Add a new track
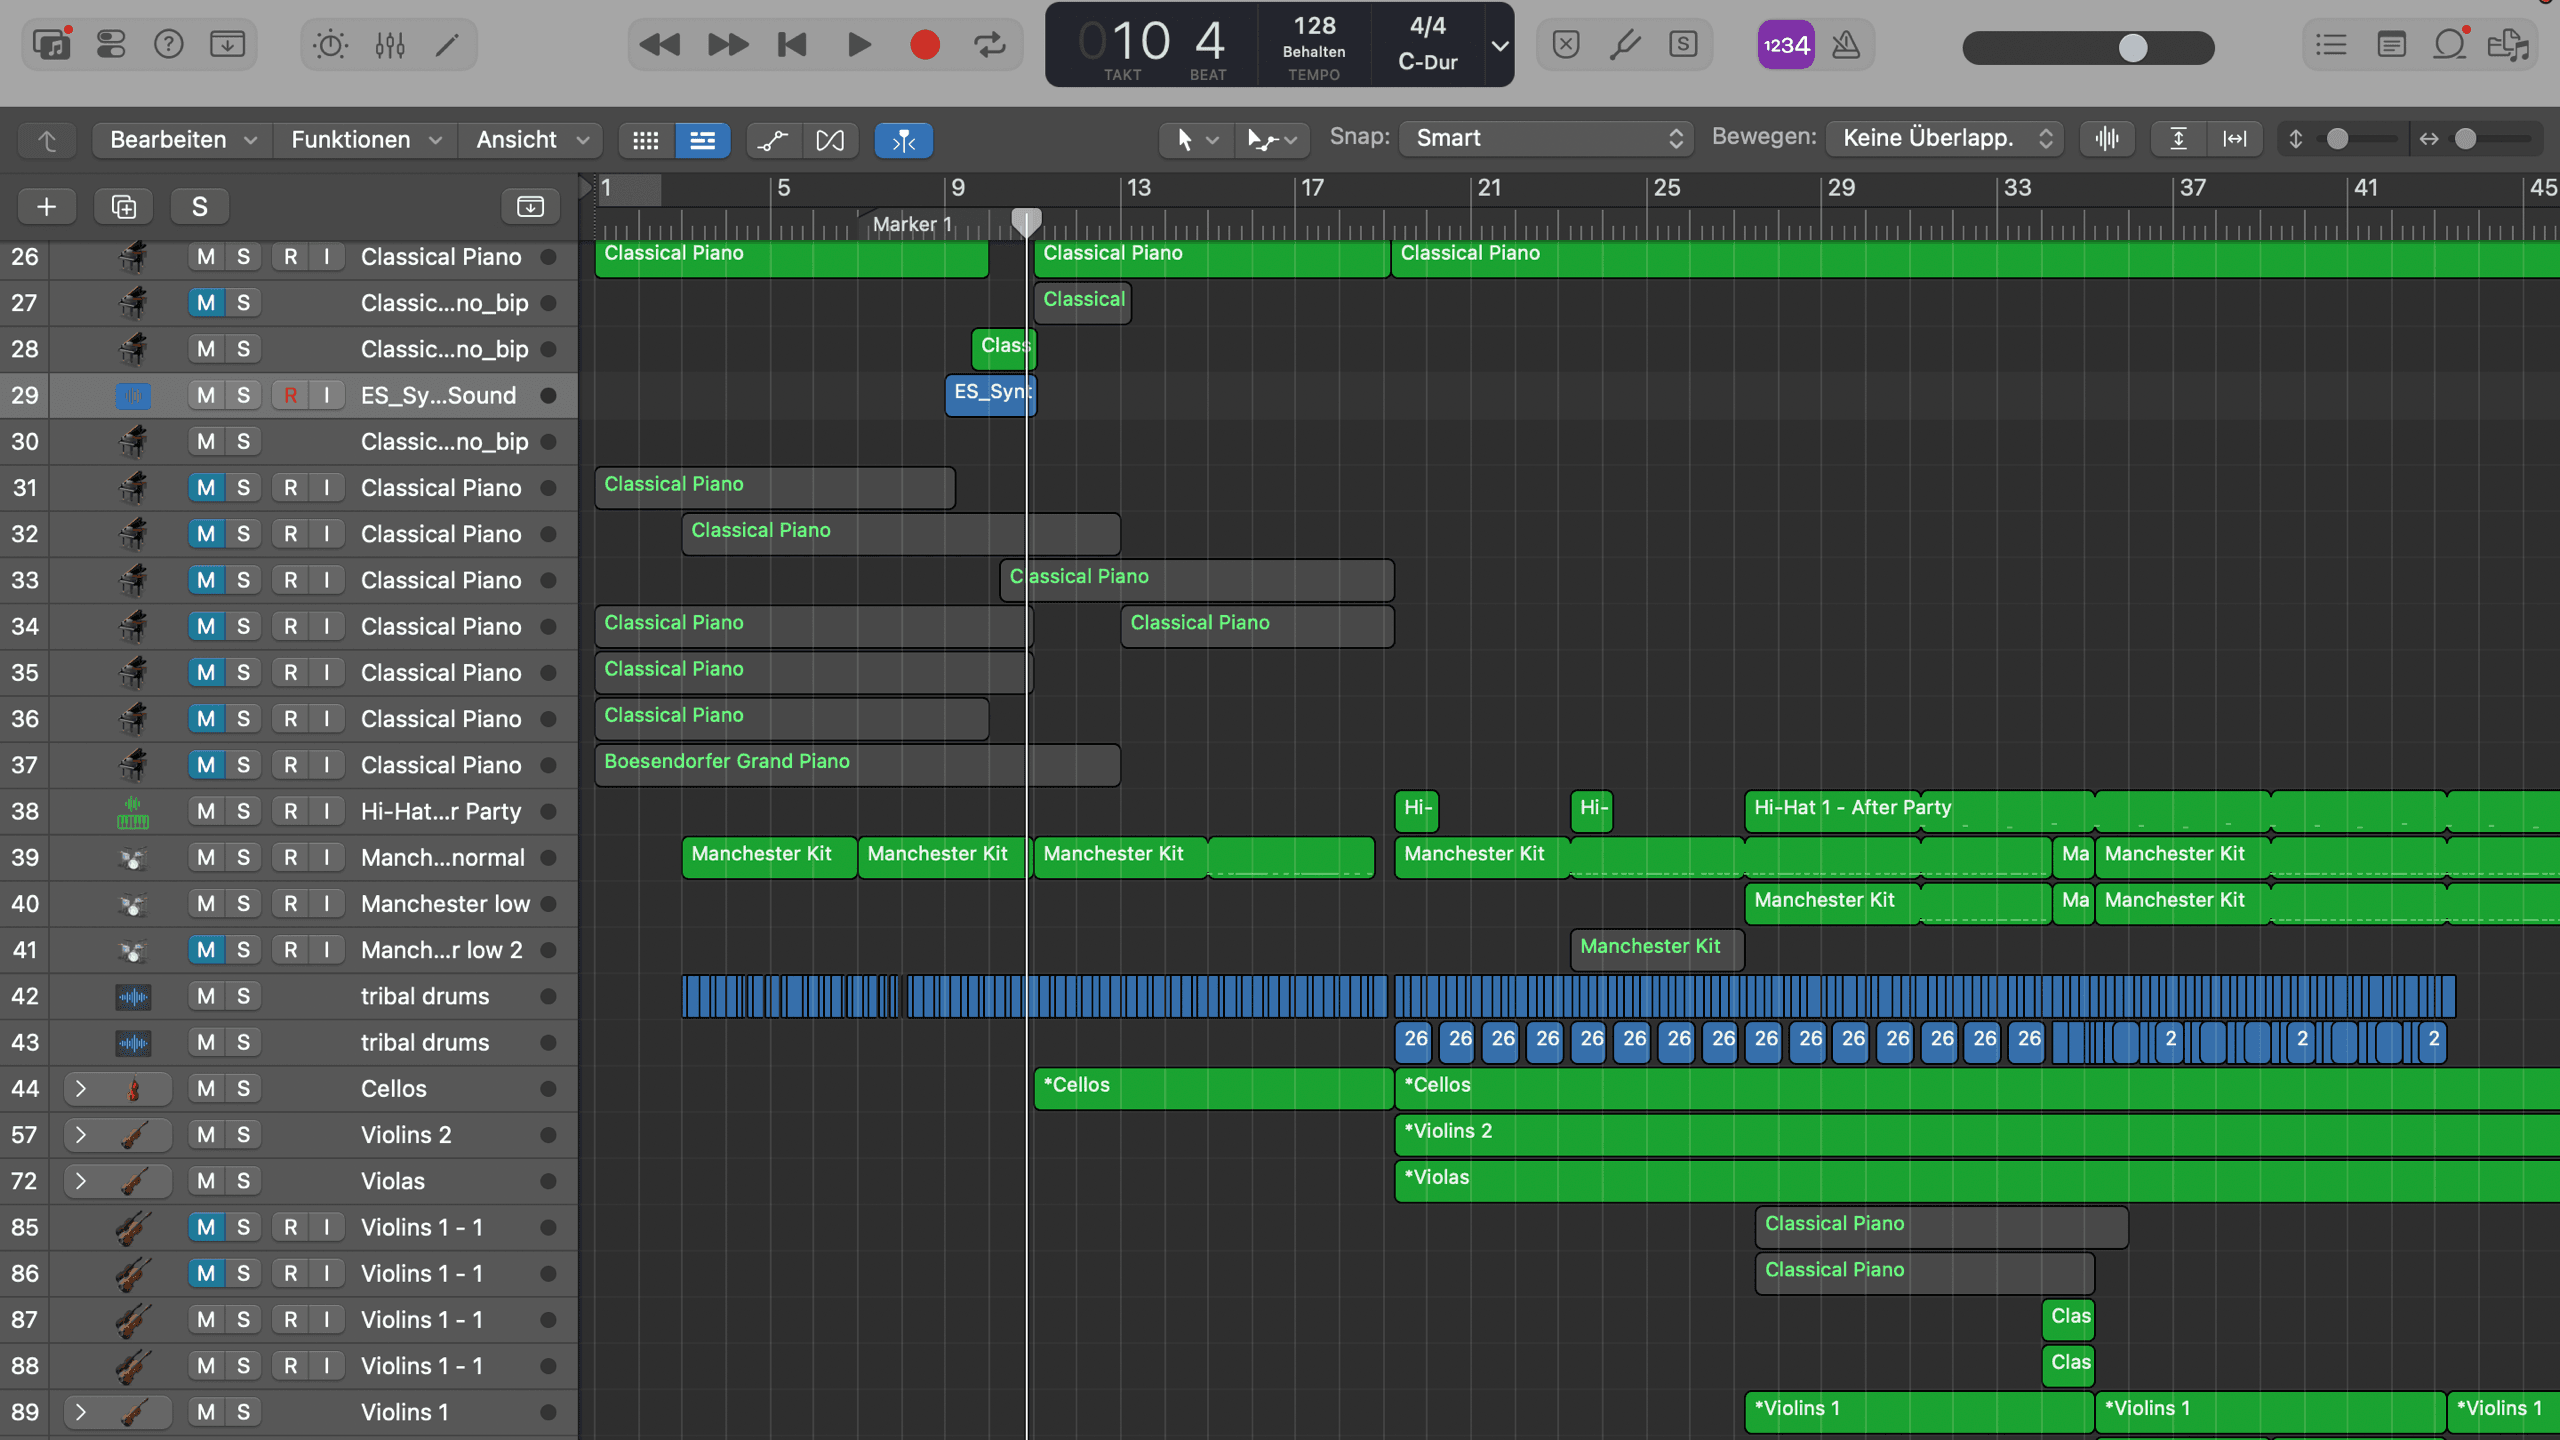Screen dimensions: 2560x1440 pyautogui.click(x=46, y=207)
